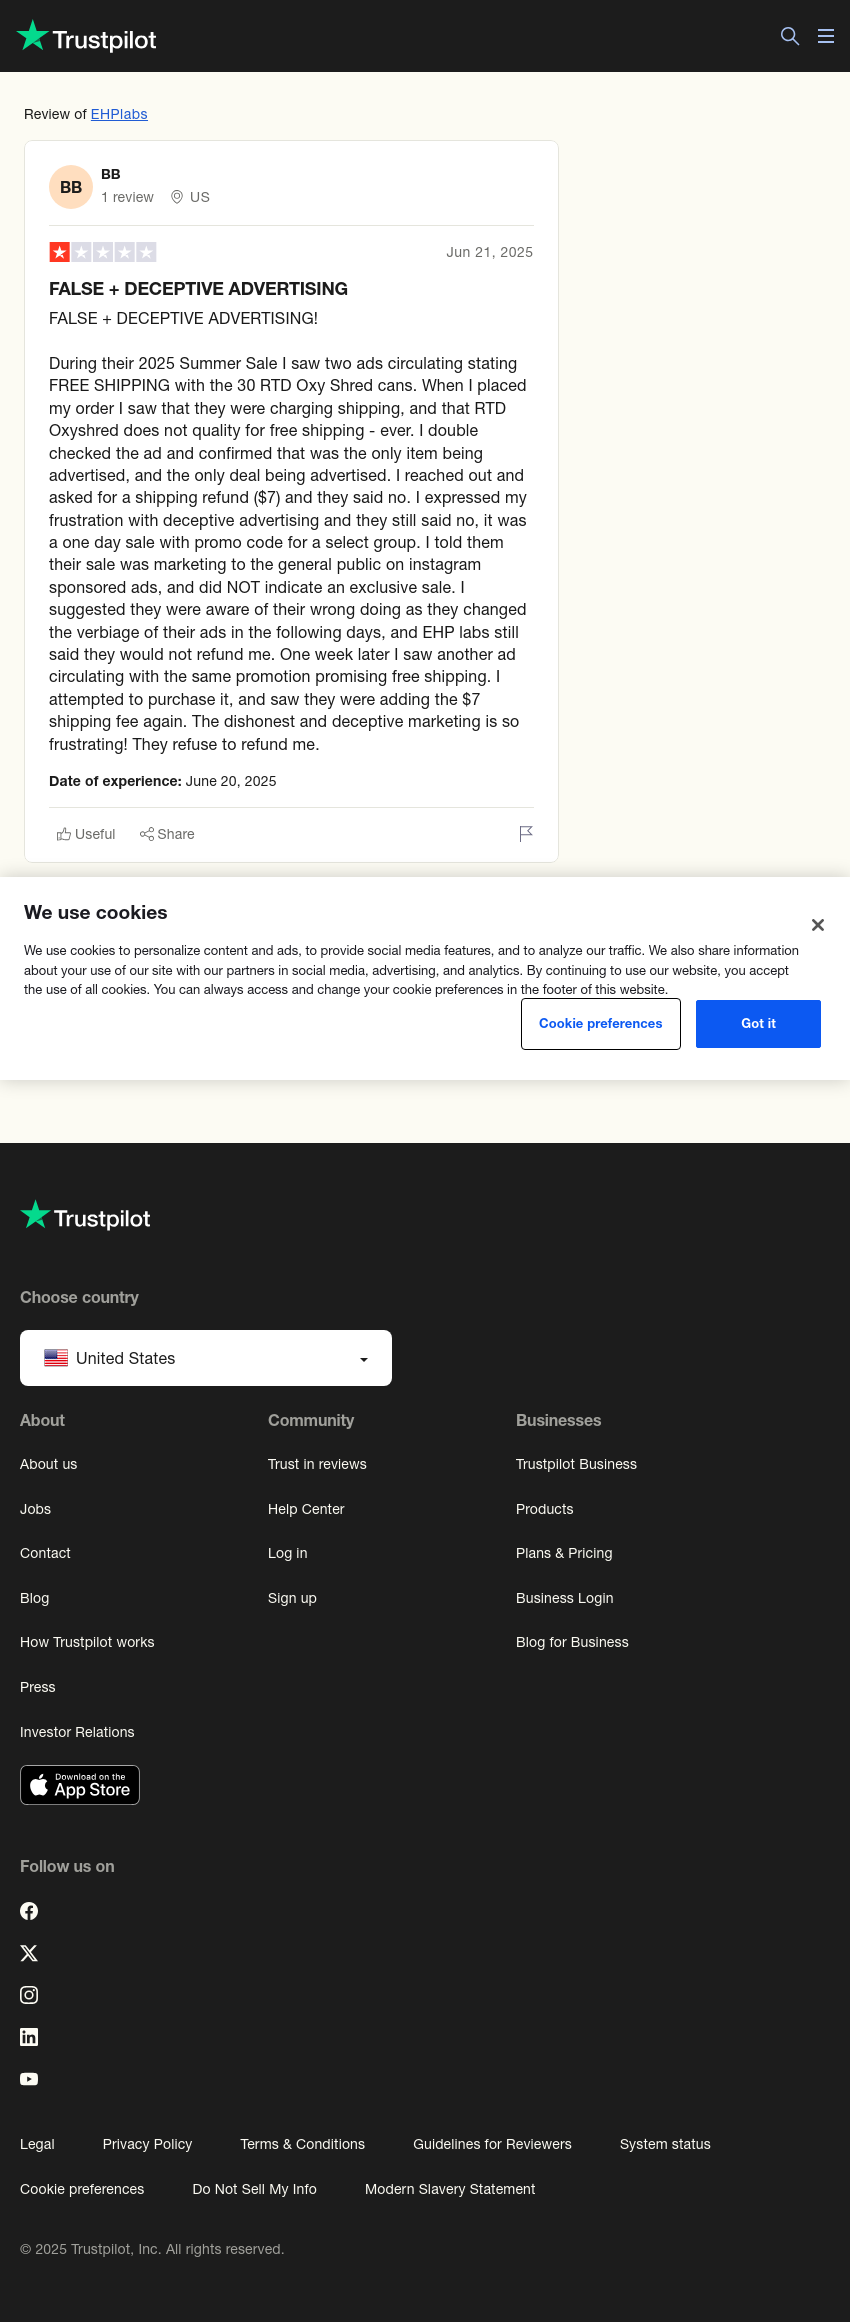The height and width of the screenshot is (2322, 850).
Task: Click the 'Date of experience' line
Action: tap(163, 781)
